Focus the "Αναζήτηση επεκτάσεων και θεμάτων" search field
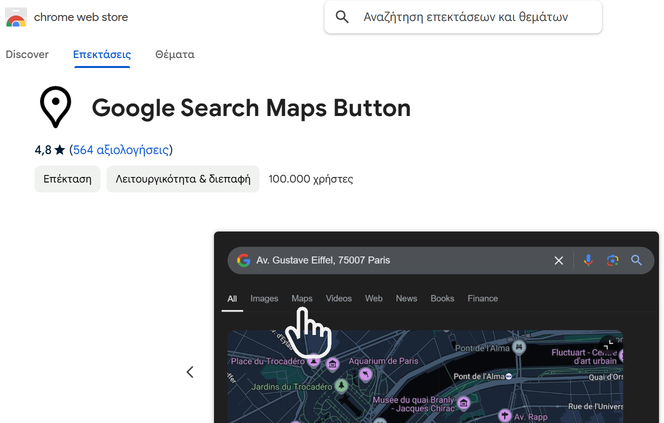664x423 pixels. [x=463, y=17]
